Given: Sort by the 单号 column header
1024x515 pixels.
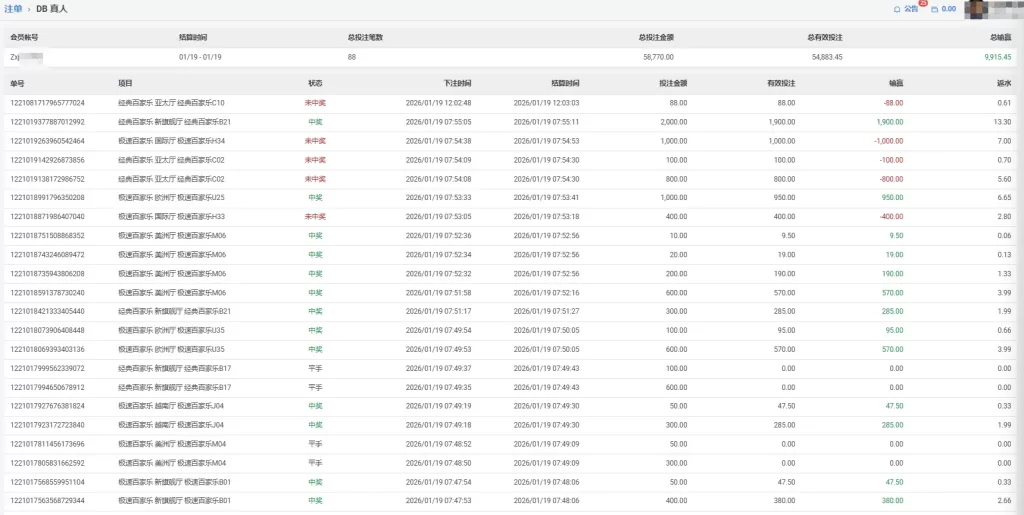Looking at the screenshot, I should 16,83.
